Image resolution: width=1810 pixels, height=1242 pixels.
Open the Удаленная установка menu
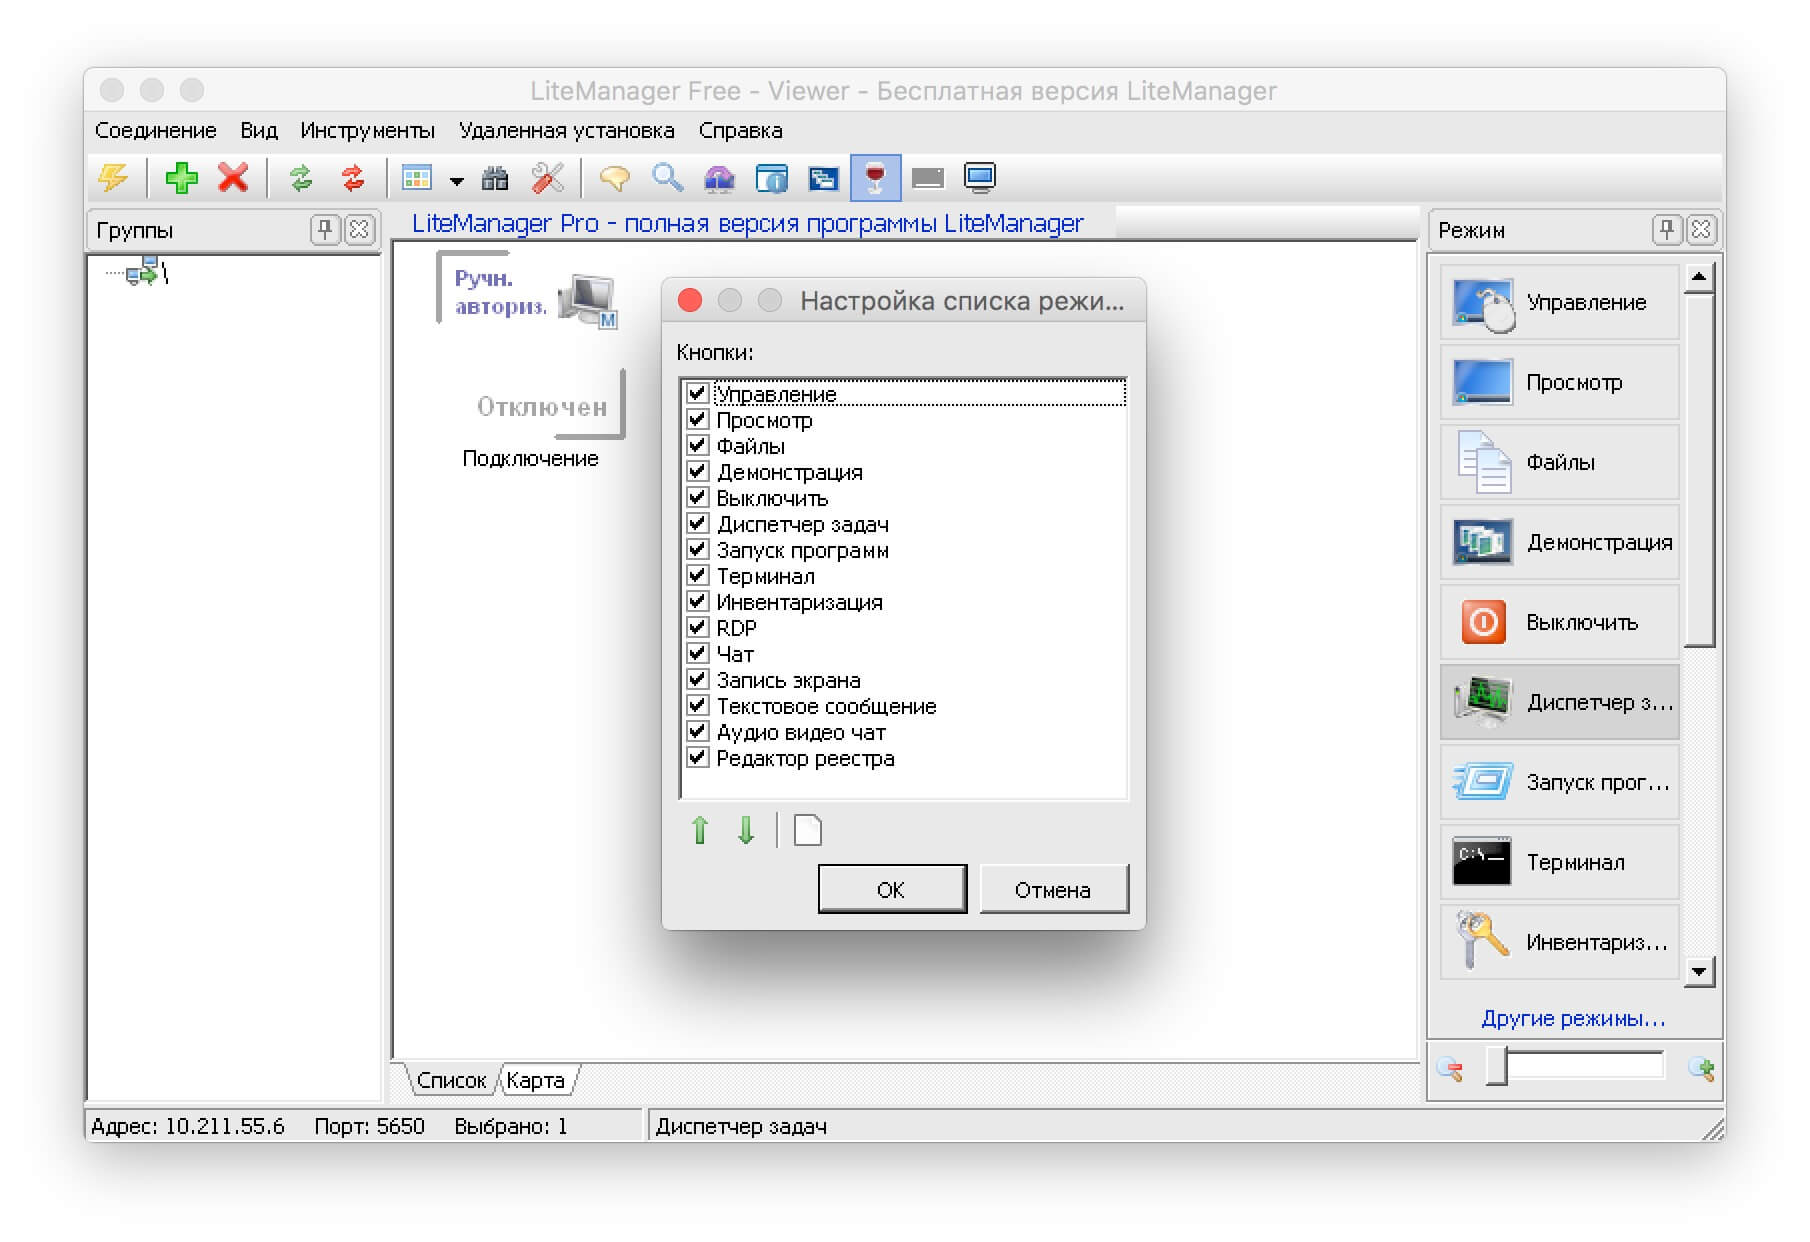pyautogui.click(x=566, y=131)
